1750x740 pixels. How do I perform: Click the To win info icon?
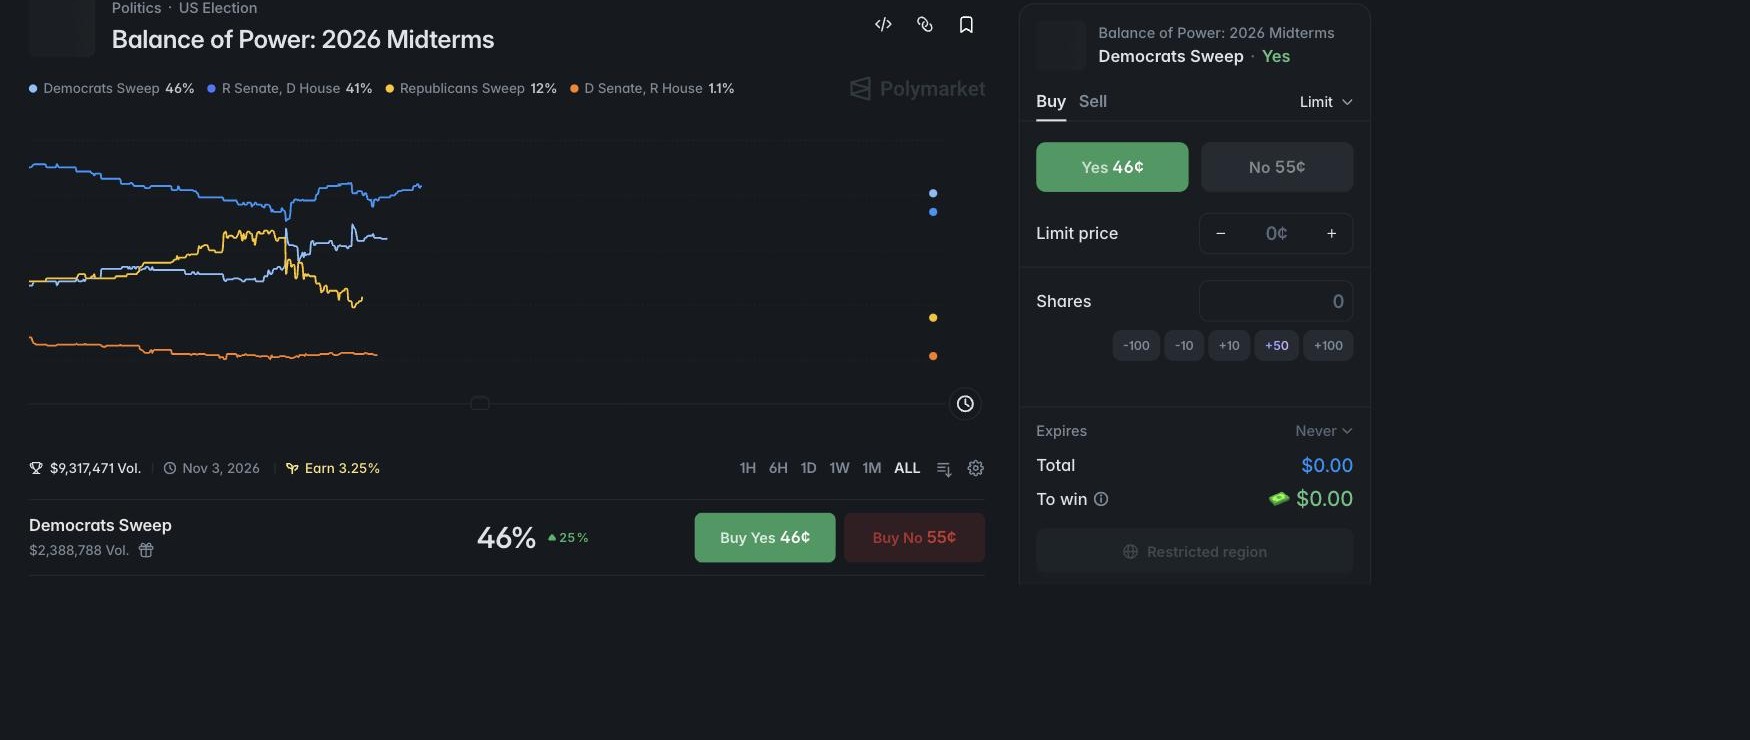pos(1101,499)
